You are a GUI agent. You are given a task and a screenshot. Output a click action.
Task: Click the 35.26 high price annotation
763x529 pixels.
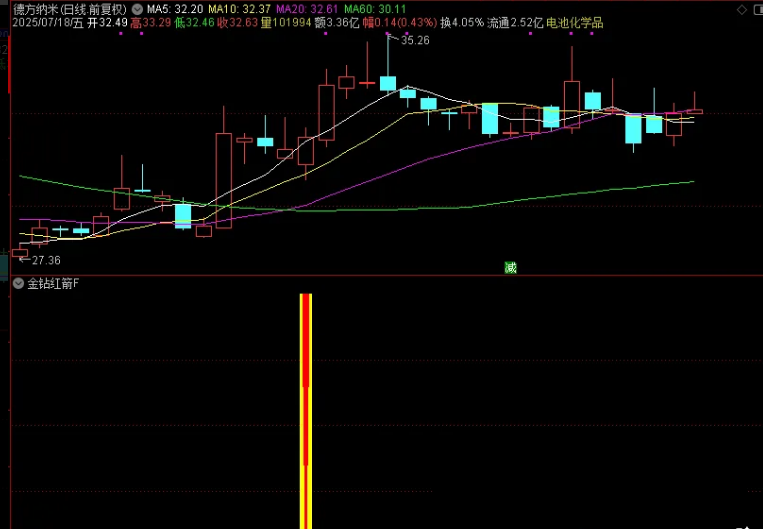click(415, 40)
